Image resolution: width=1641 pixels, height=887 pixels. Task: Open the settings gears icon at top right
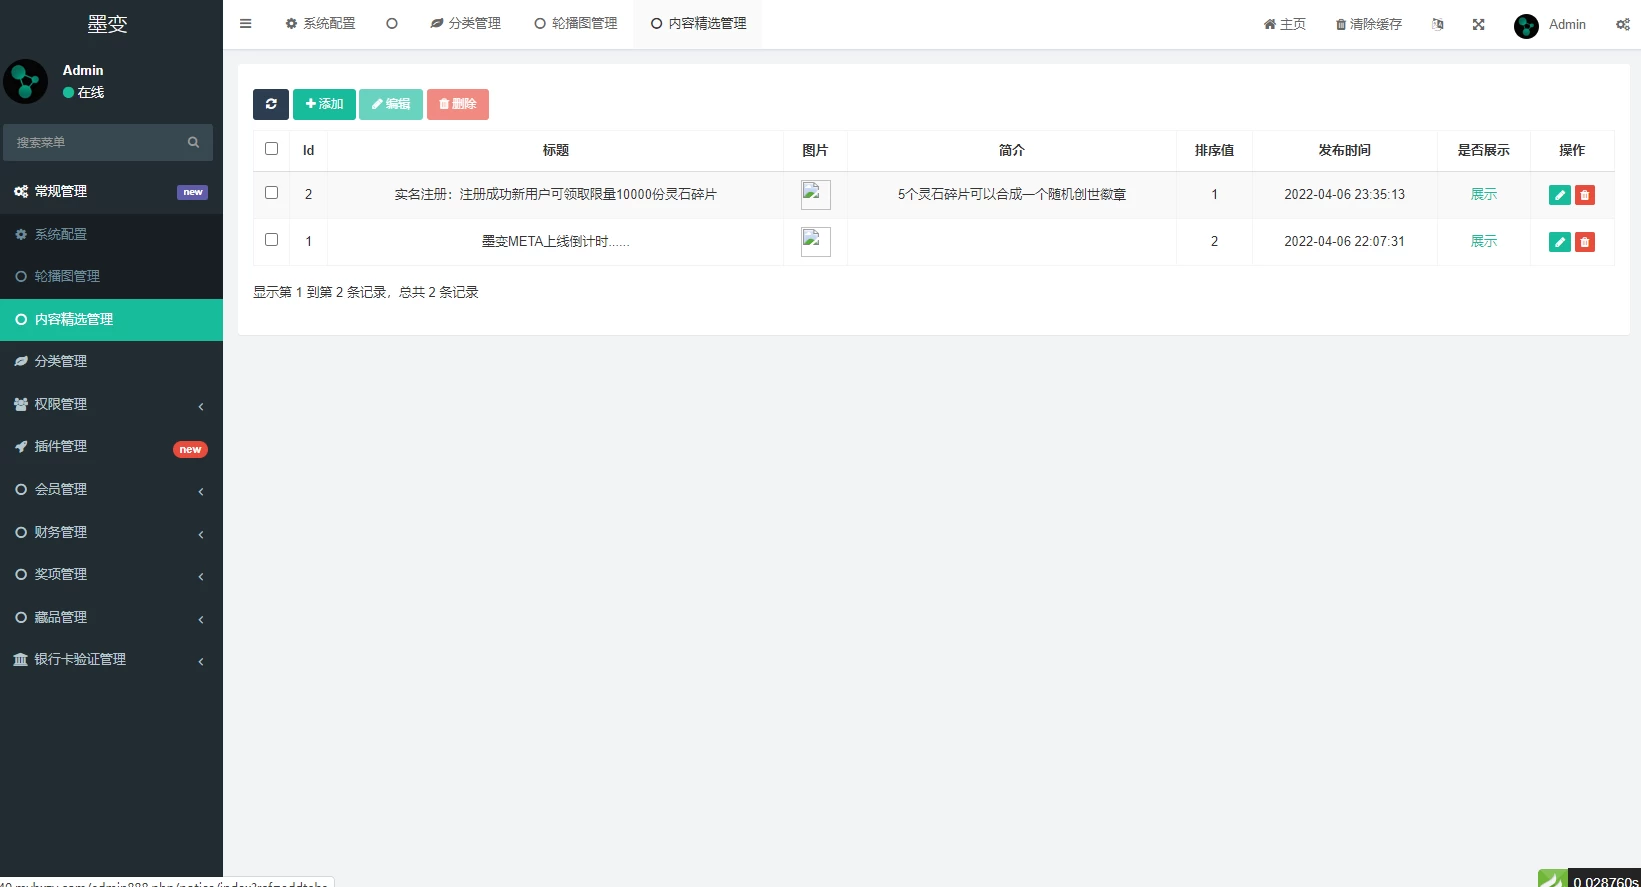[x=1622, y=24]
